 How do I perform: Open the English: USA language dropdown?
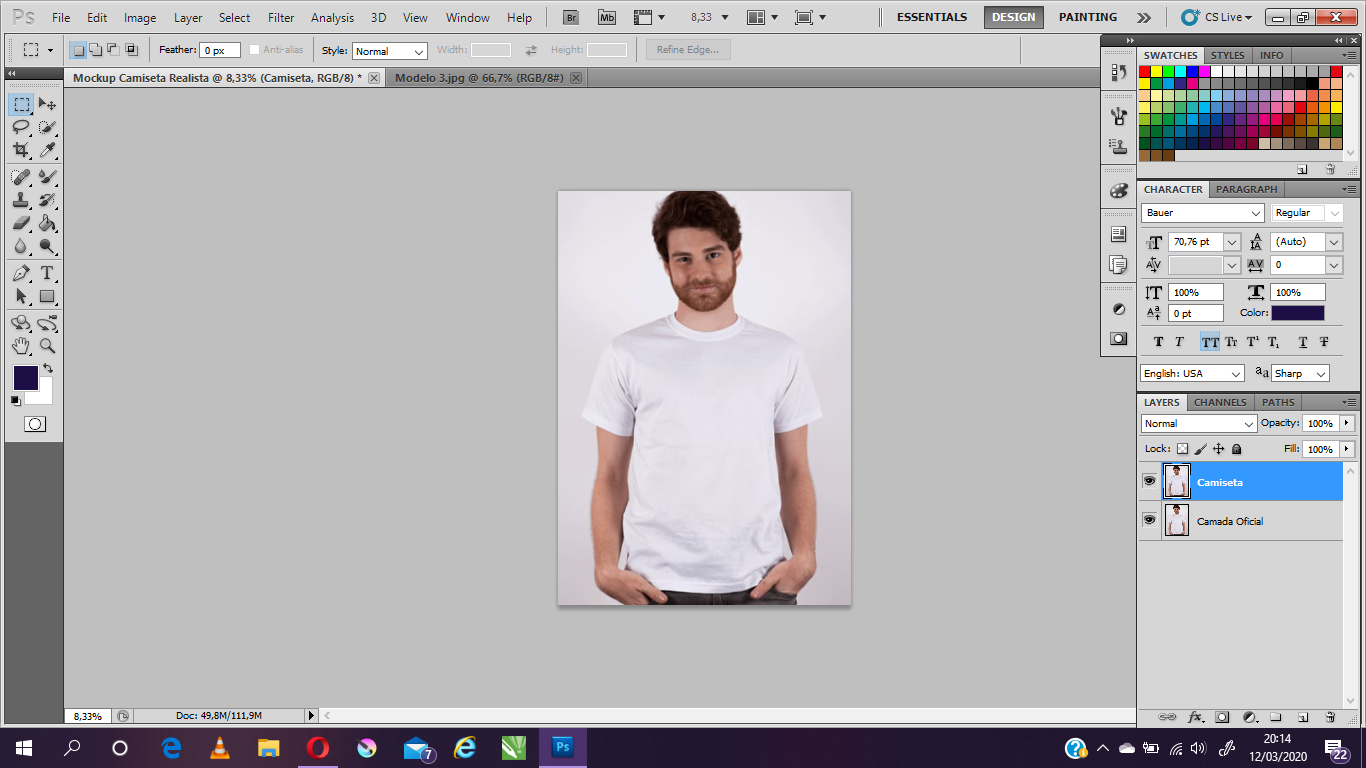tap(1192, 373)
